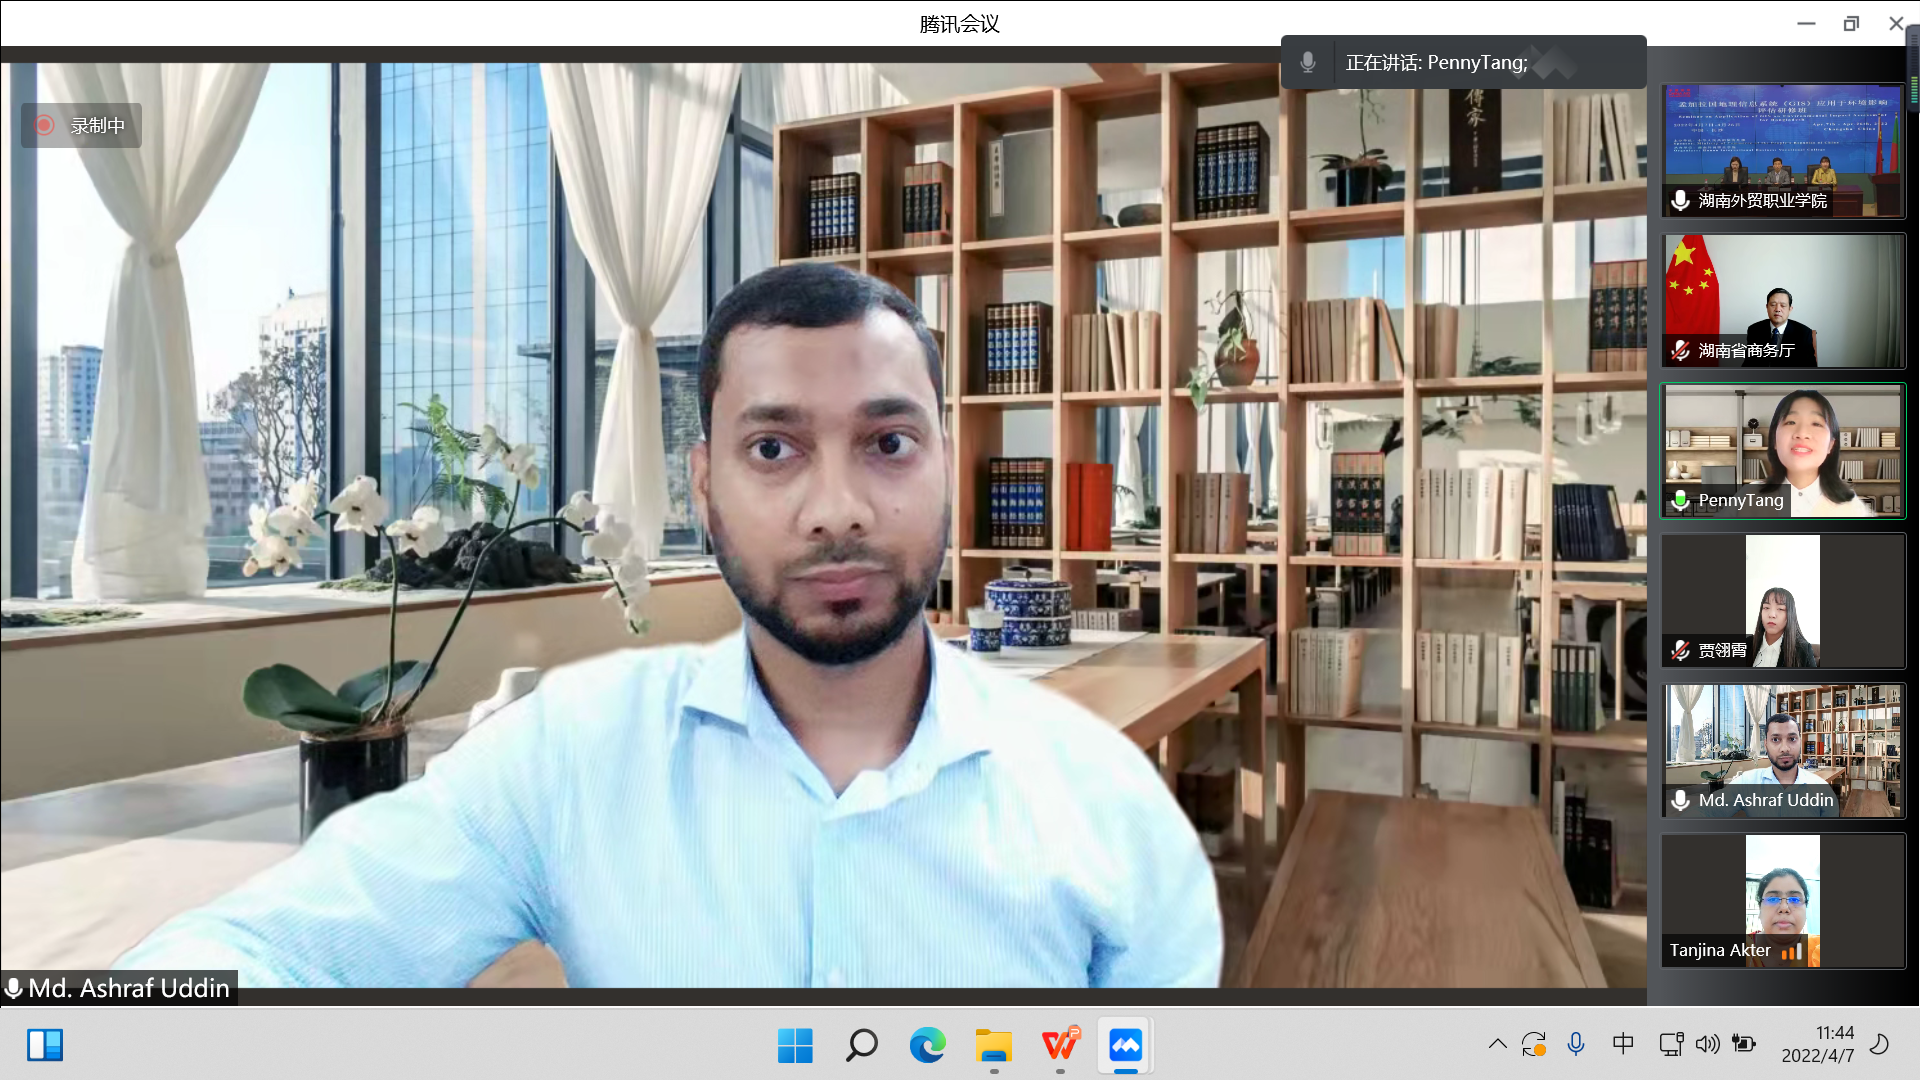Show hidden system tray icons

[x=1497, y=1044]
